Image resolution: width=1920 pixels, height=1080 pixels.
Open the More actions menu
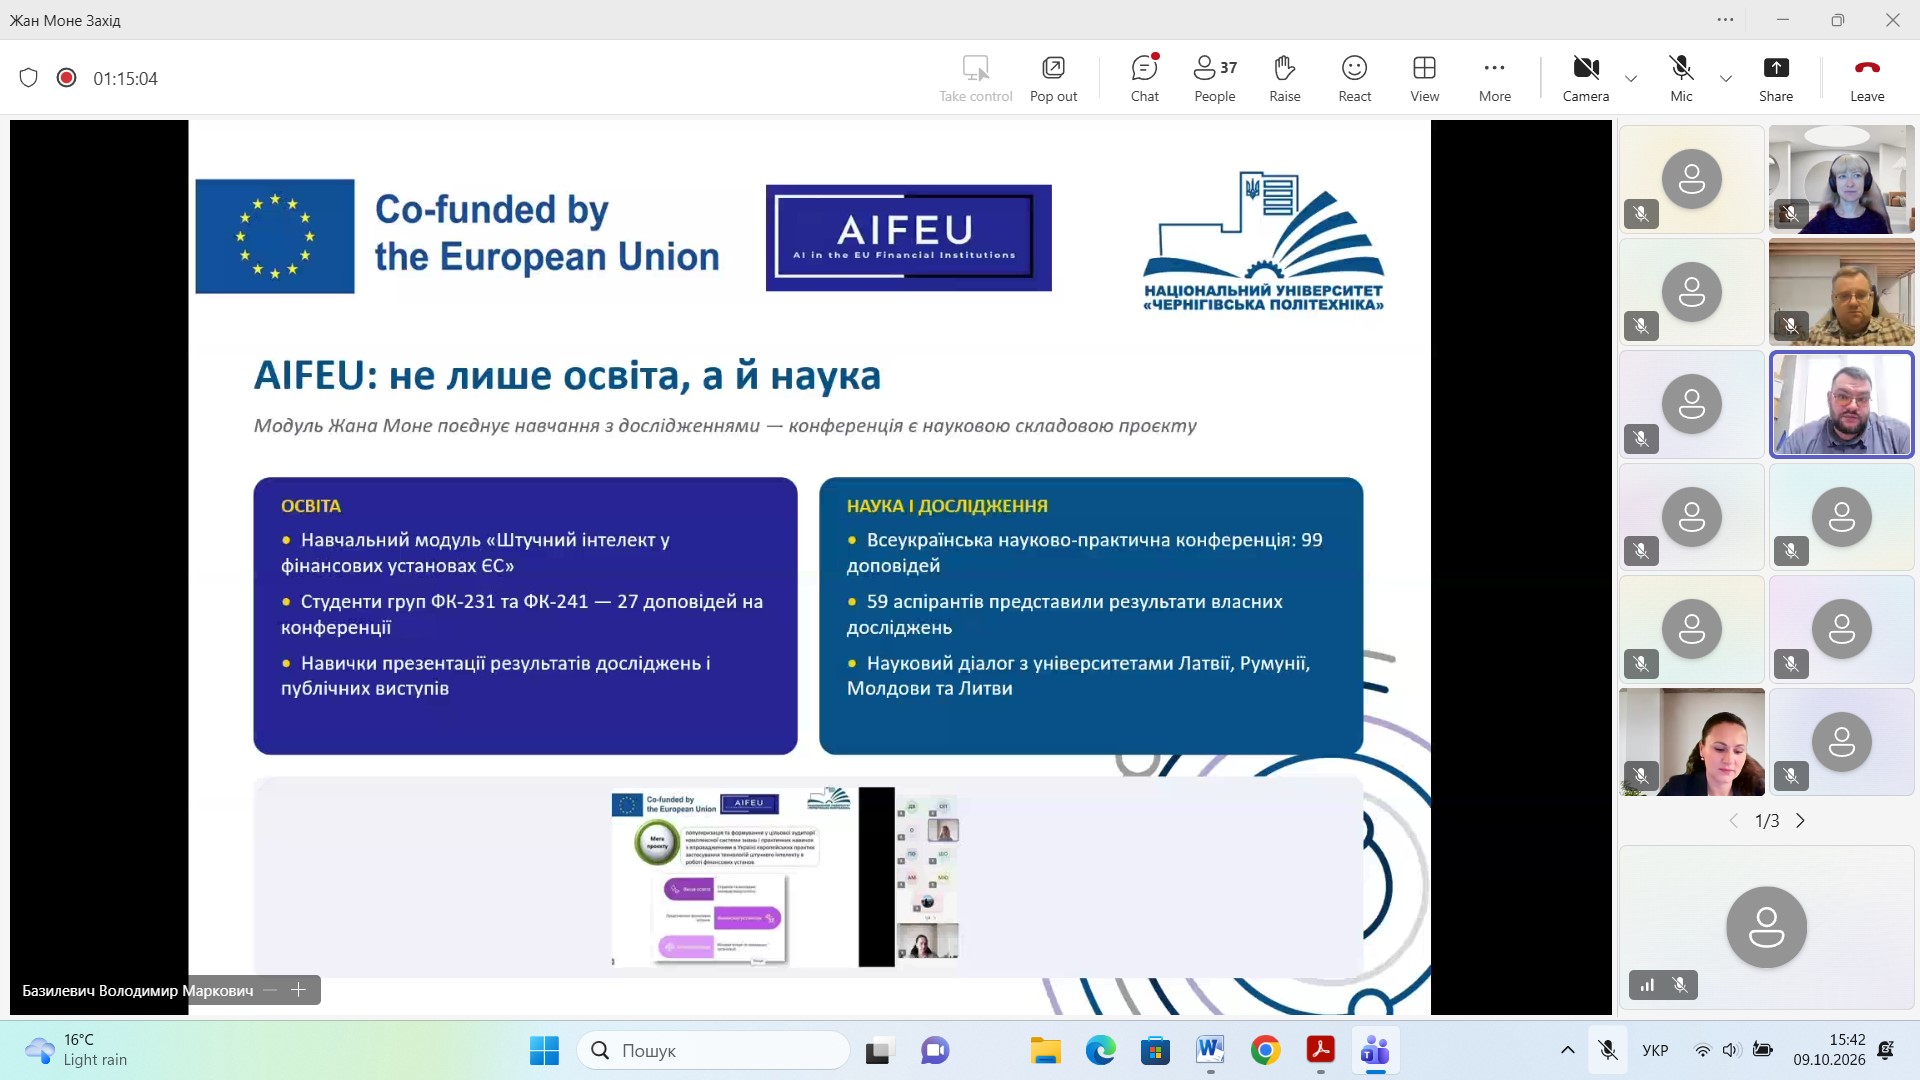1495,78
